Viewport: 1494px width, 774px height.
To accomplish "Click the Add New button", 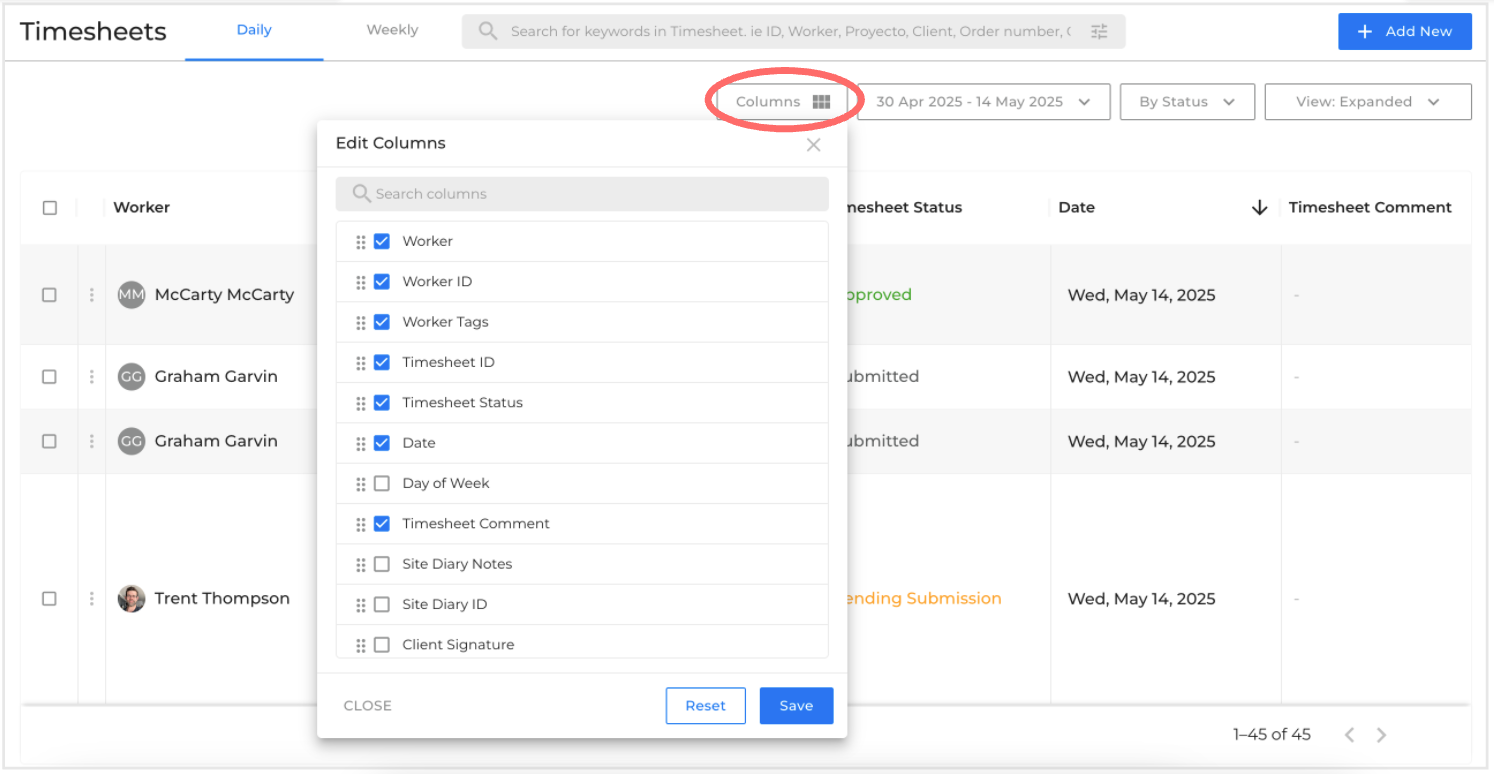I will coord(1405,31).
